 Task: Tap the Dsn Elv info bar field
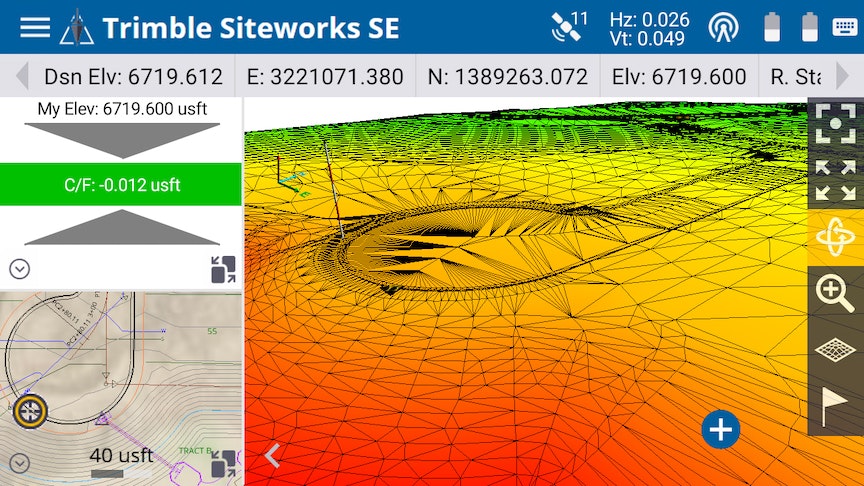pyautogui.click(x=132, y=77)
